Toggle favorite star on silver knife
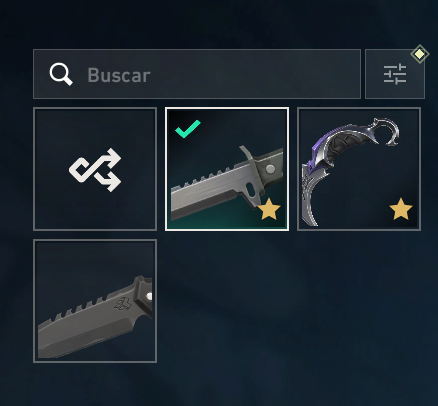Image resolution: width=438 pixels, height=406 pixels. point(269,209)
